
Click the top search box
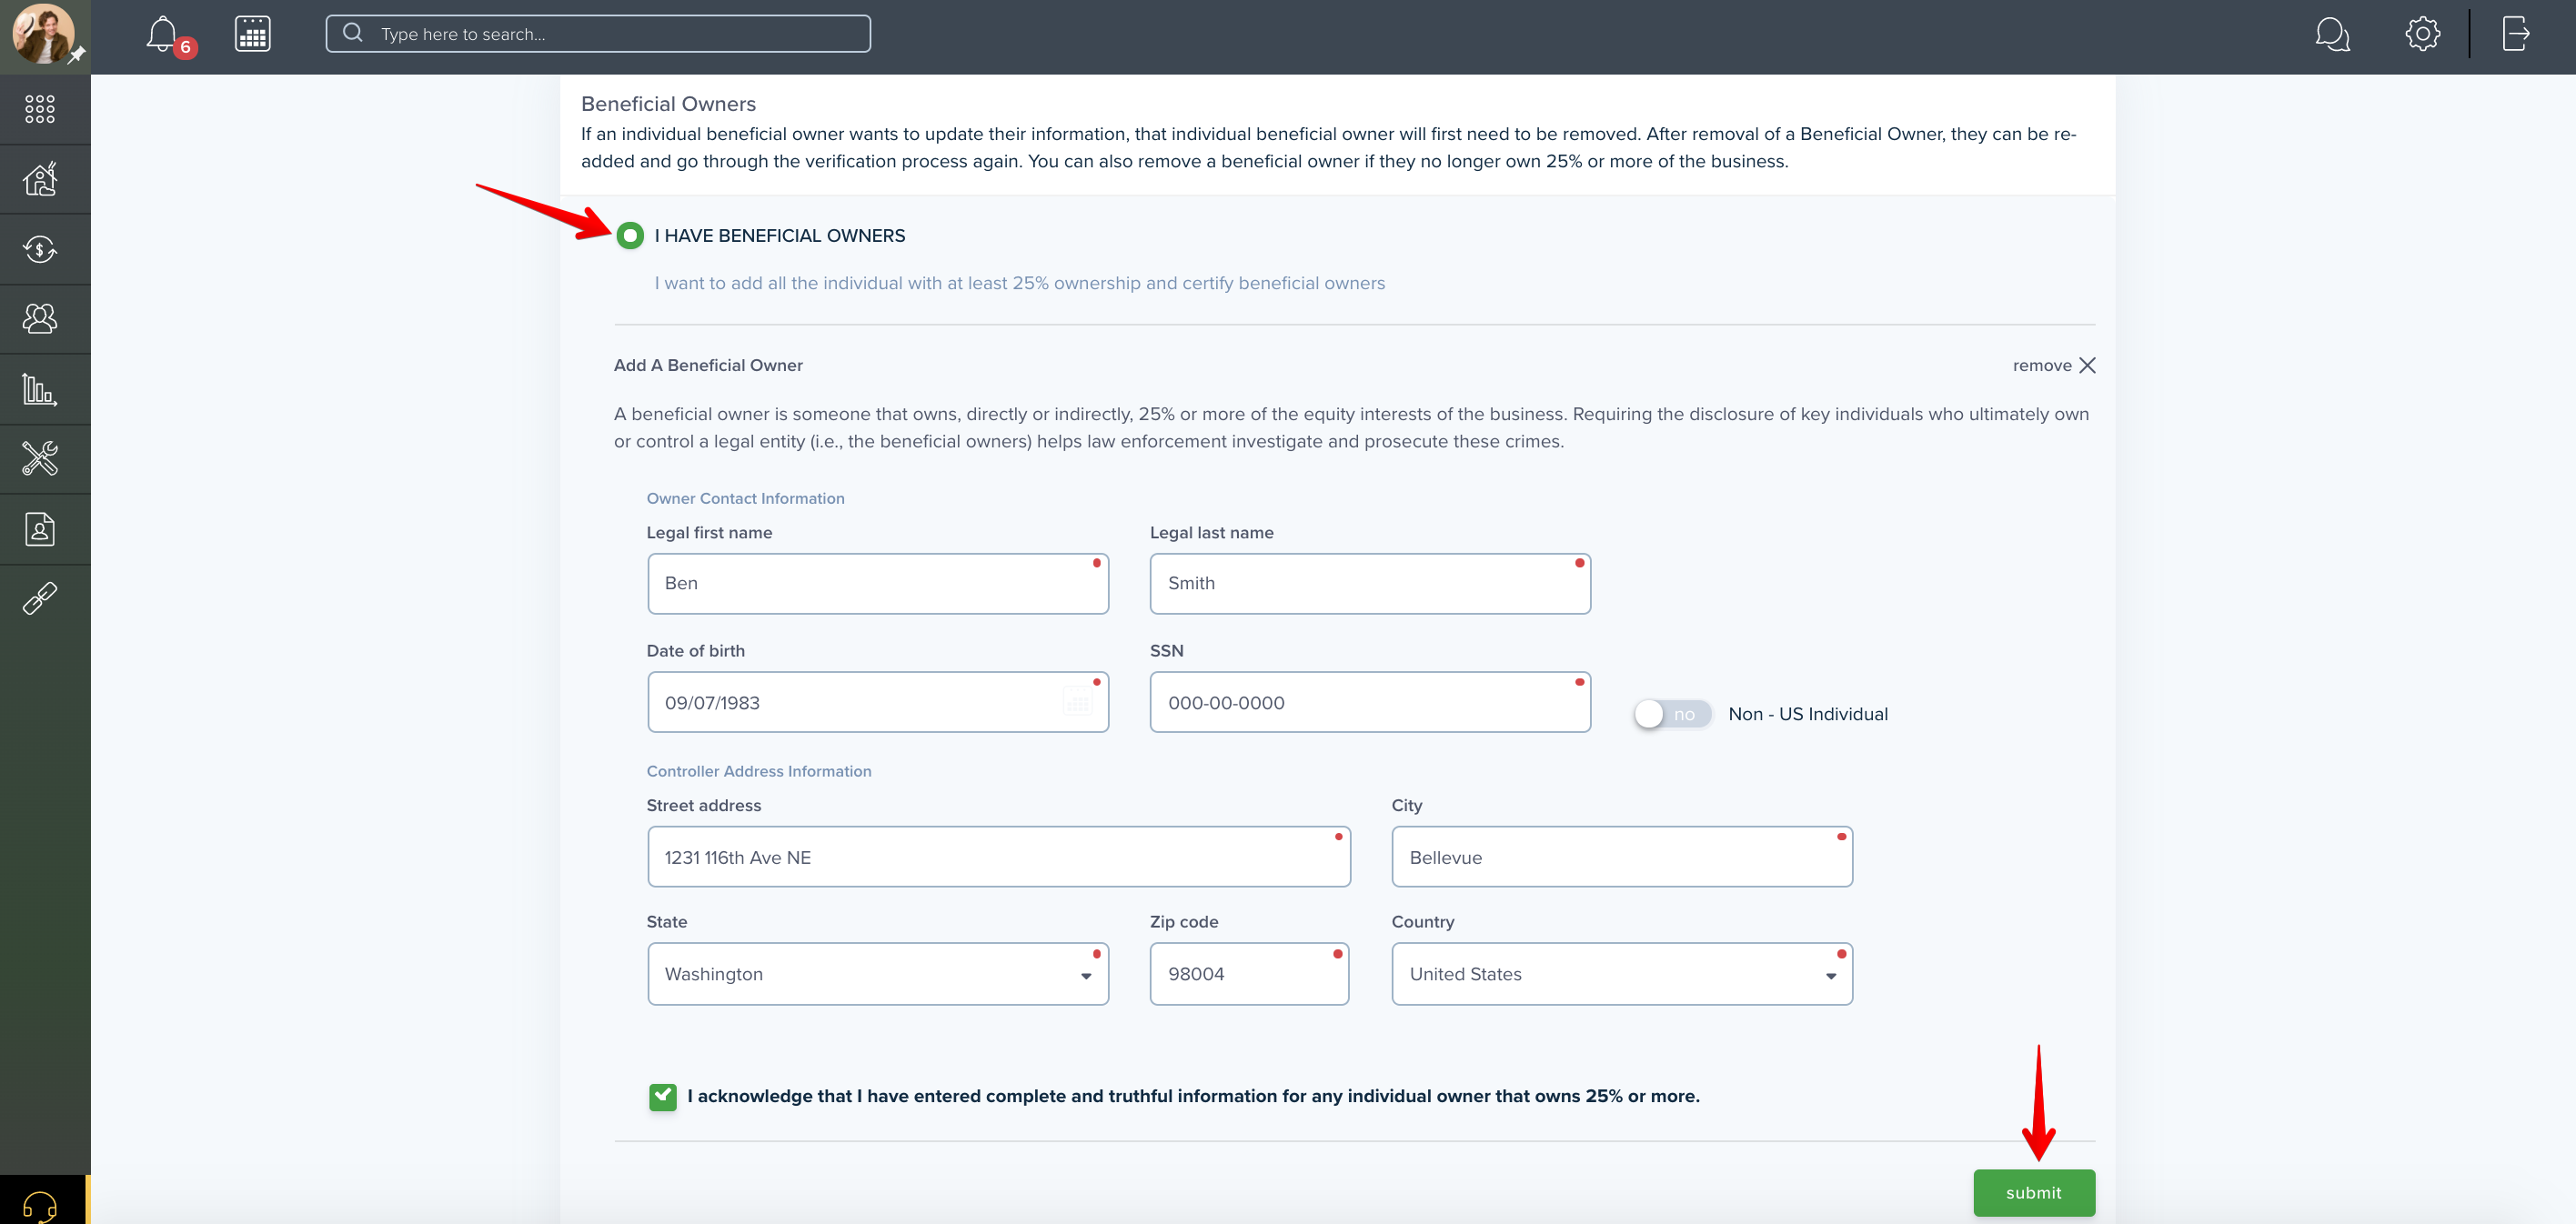pos(598,34)
